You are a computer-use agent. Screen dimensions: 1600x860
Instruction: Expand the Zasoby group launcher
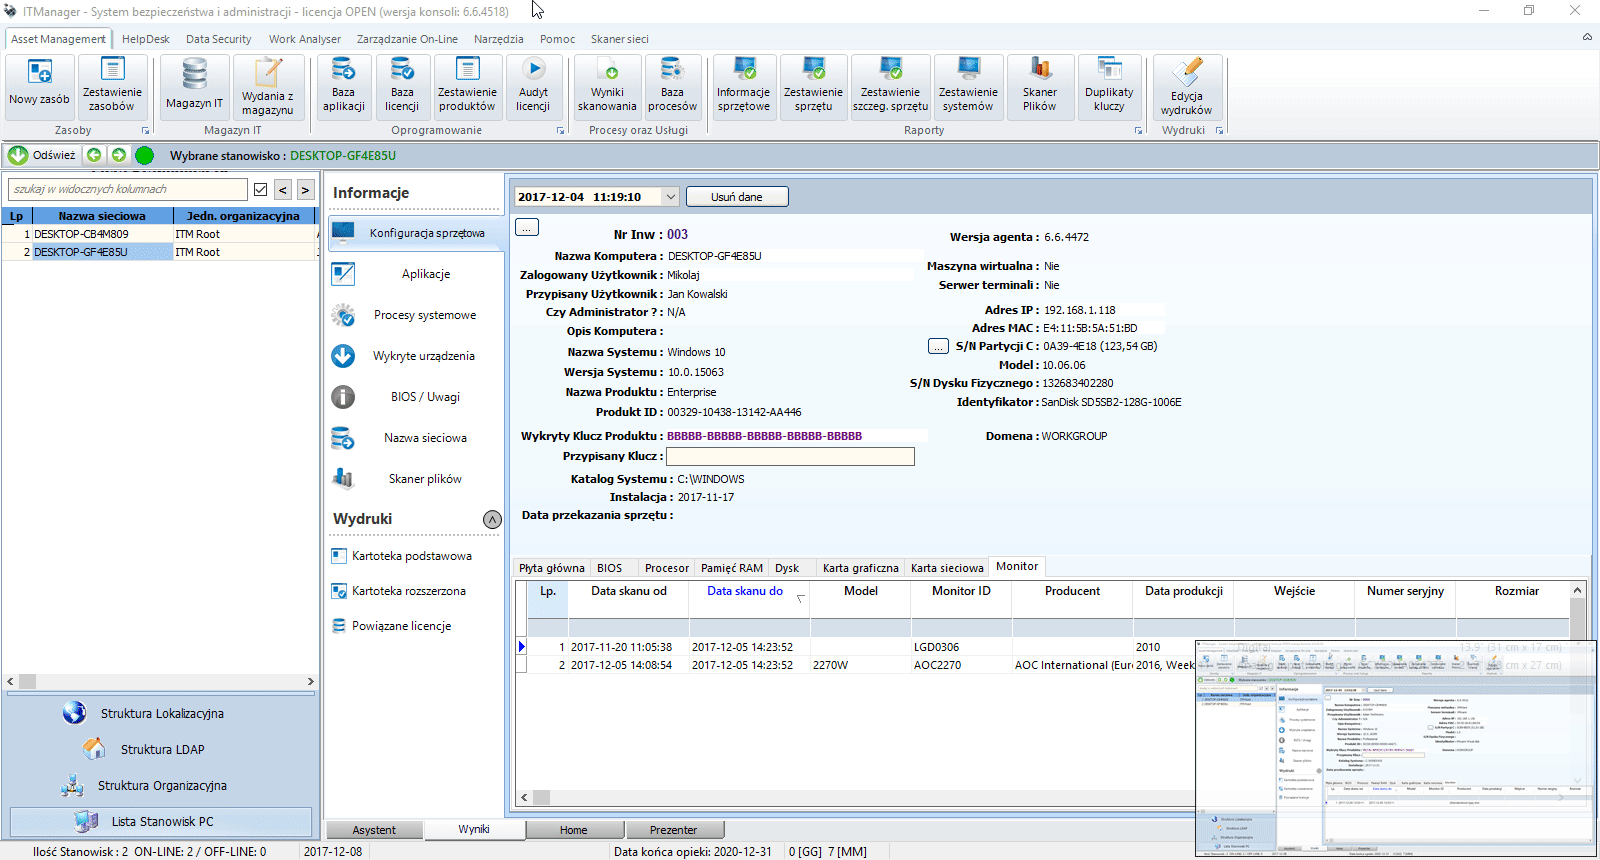pos(145,131)
